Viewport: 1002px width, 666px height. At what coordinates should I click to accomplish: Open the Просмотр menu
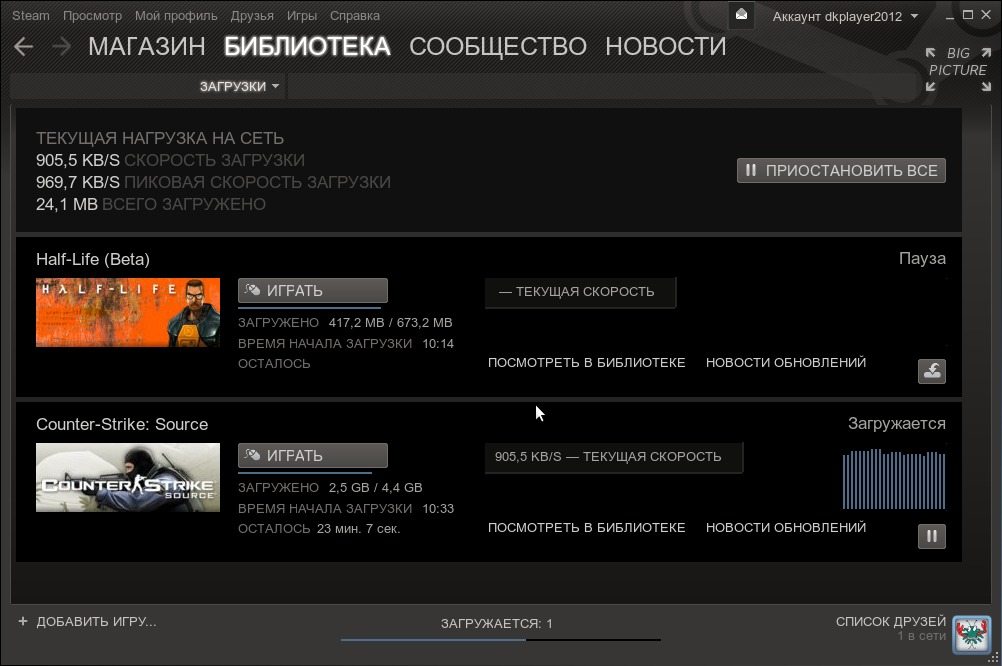tap(92, 15)
